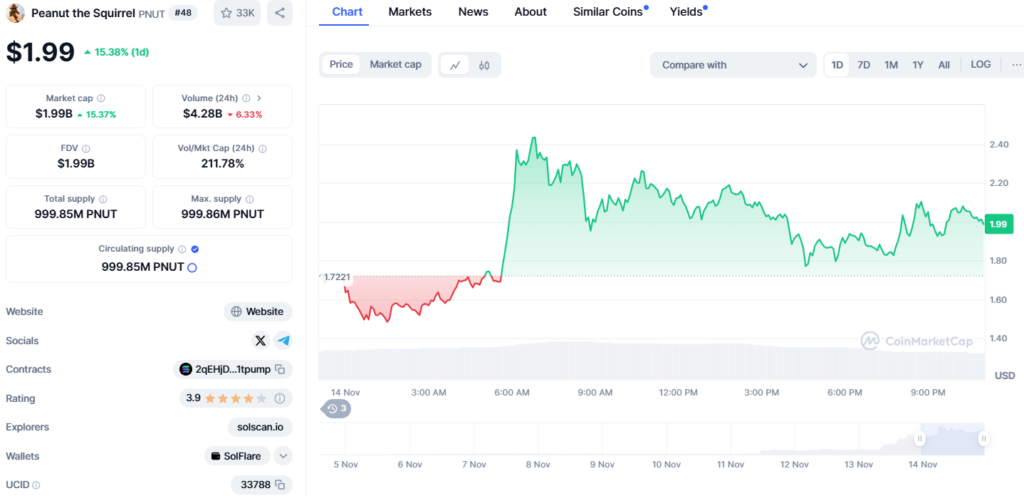Open the Similar Coins tab
This screenshot has width=1024, height=496.
coord(608,12)
